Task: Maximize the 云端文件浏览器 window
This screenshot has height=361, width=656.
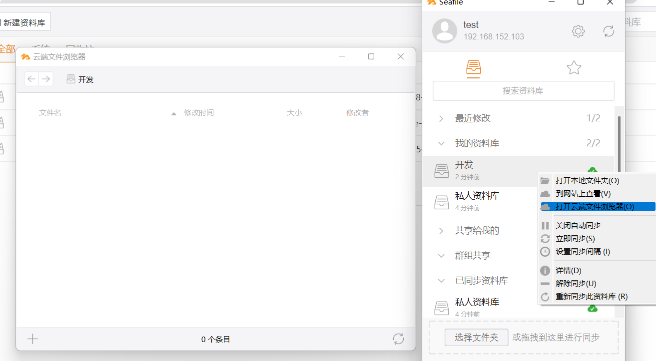Action: pyautogui.click(x=371, y=56)
